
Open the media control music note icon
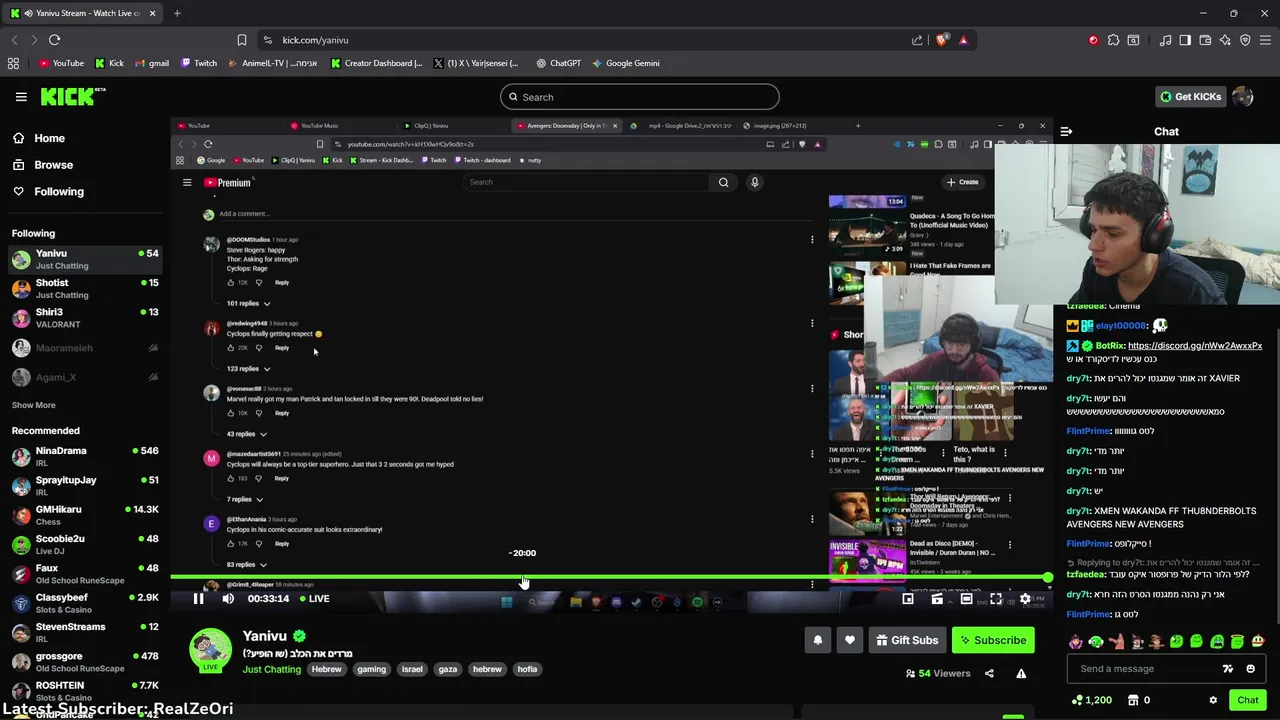point(1165,40)
